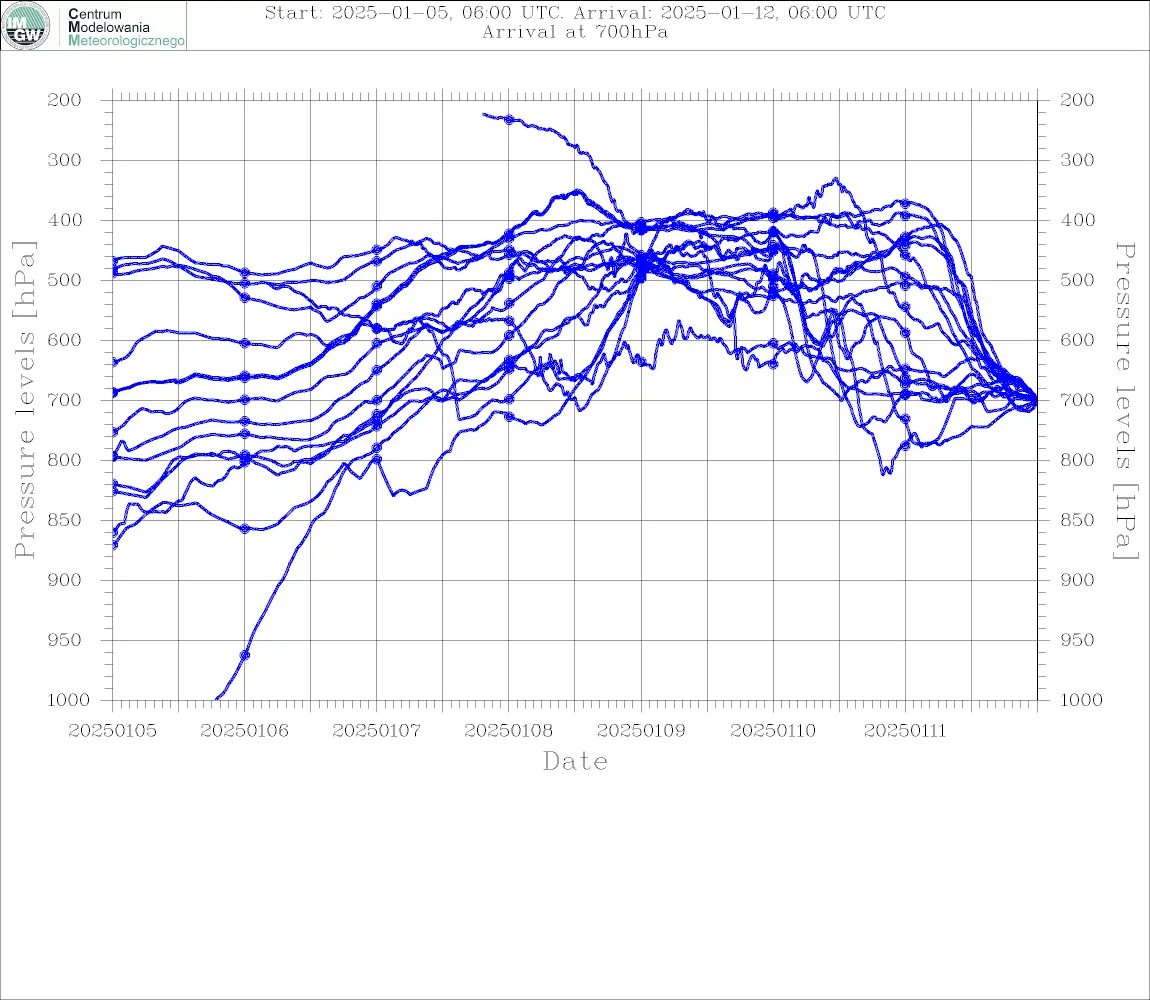Click the date label 20250111

tap(905, 731)
